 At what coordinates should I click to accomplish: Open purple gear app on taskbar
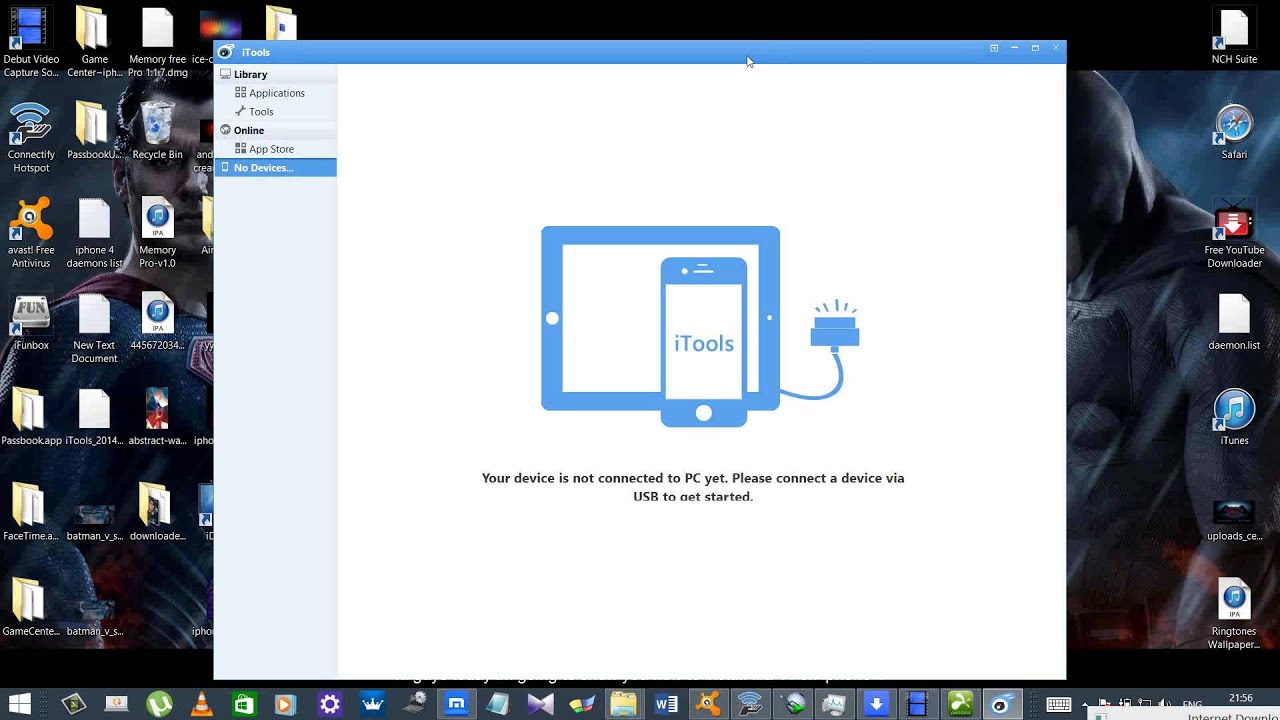tap(329, 704)
